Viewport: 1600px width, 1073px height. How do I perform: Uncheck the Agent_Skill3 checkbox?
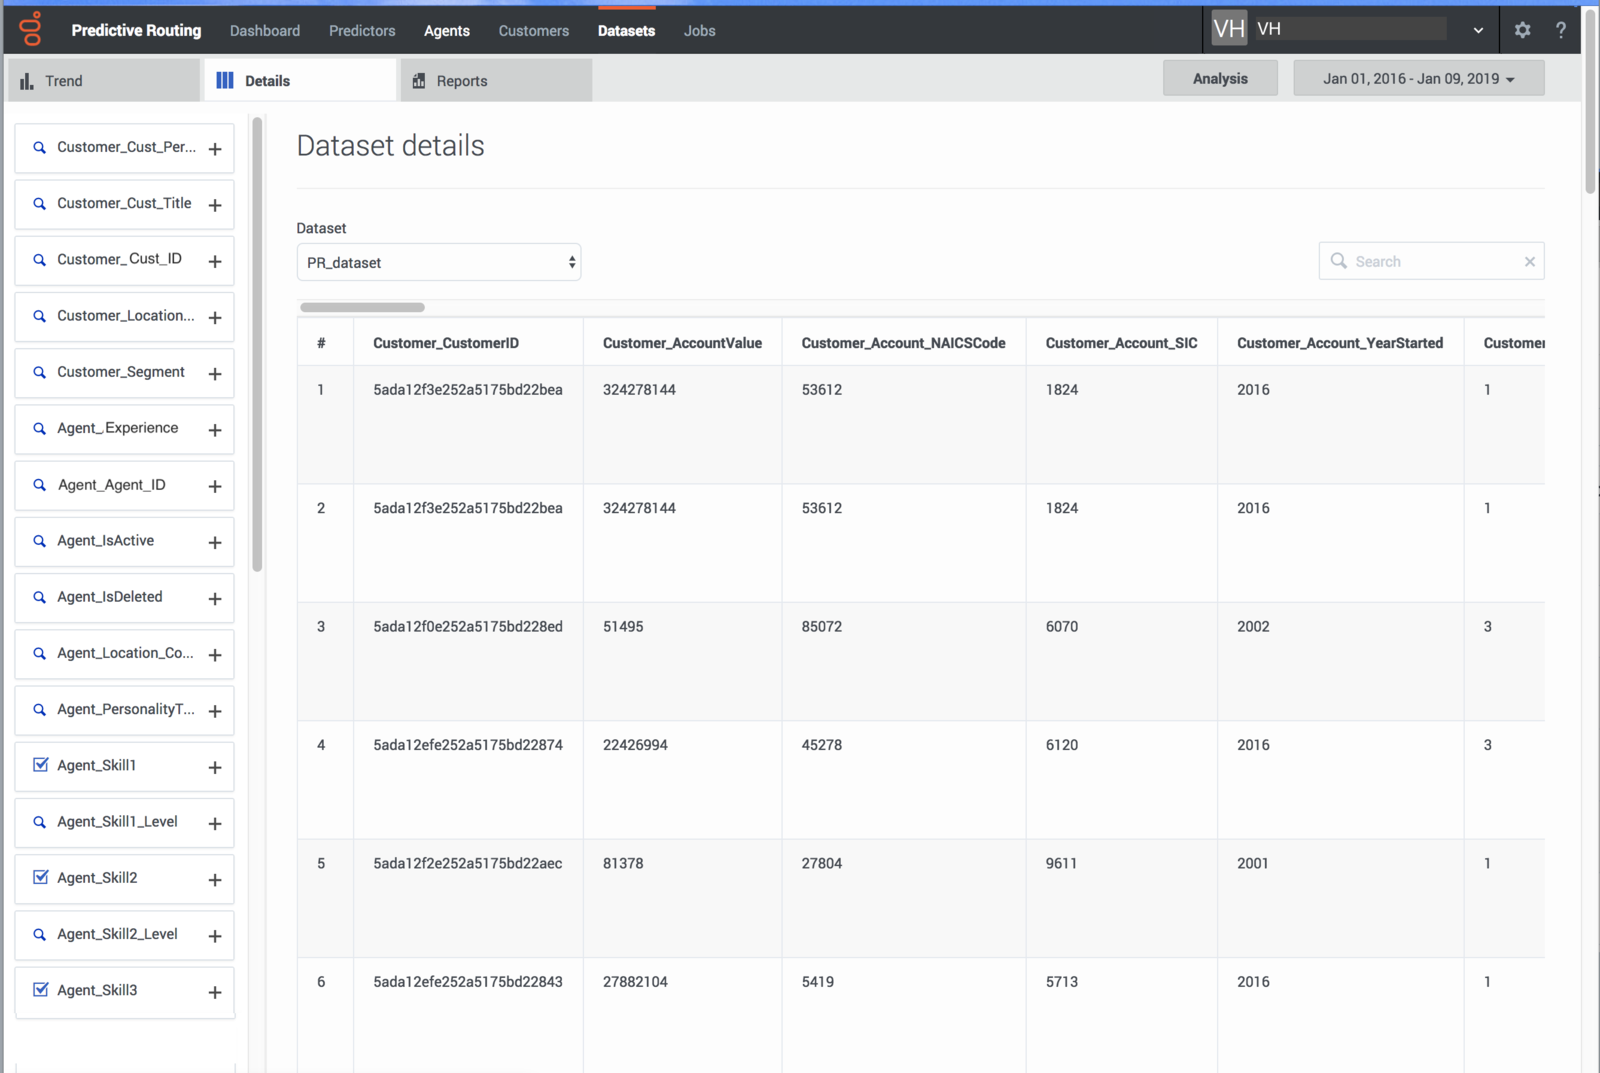[41, 990]
